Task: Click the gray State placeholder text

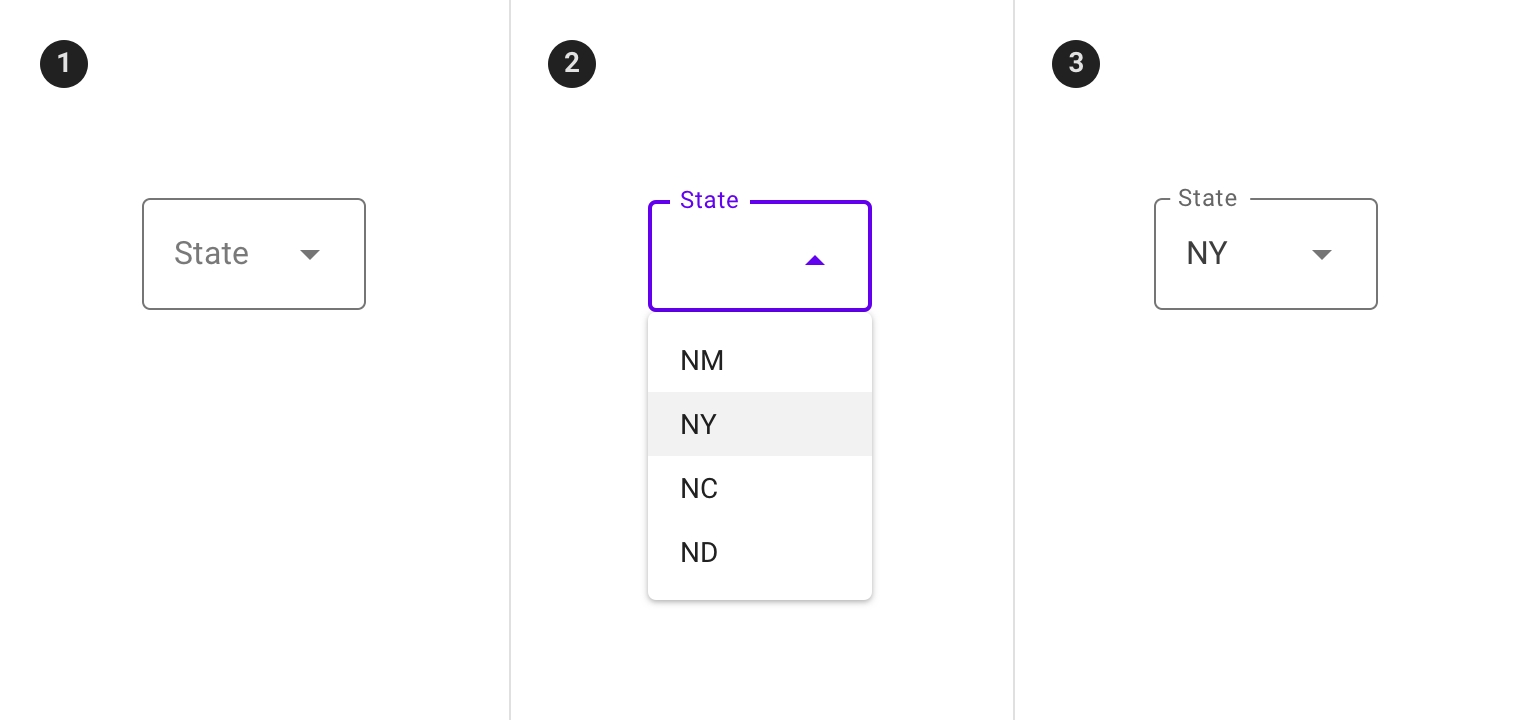Action: [211, 254]
